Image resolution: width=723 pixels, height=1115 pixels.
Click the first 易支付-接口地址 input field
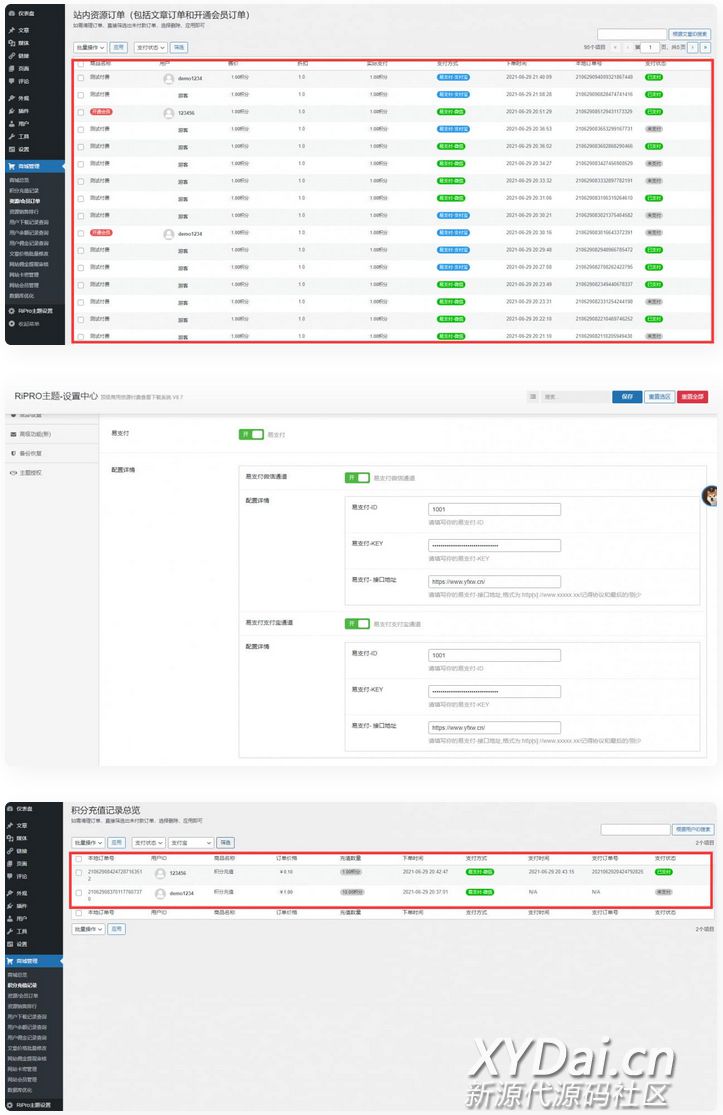pyautogui.click(x=494, y=582)
